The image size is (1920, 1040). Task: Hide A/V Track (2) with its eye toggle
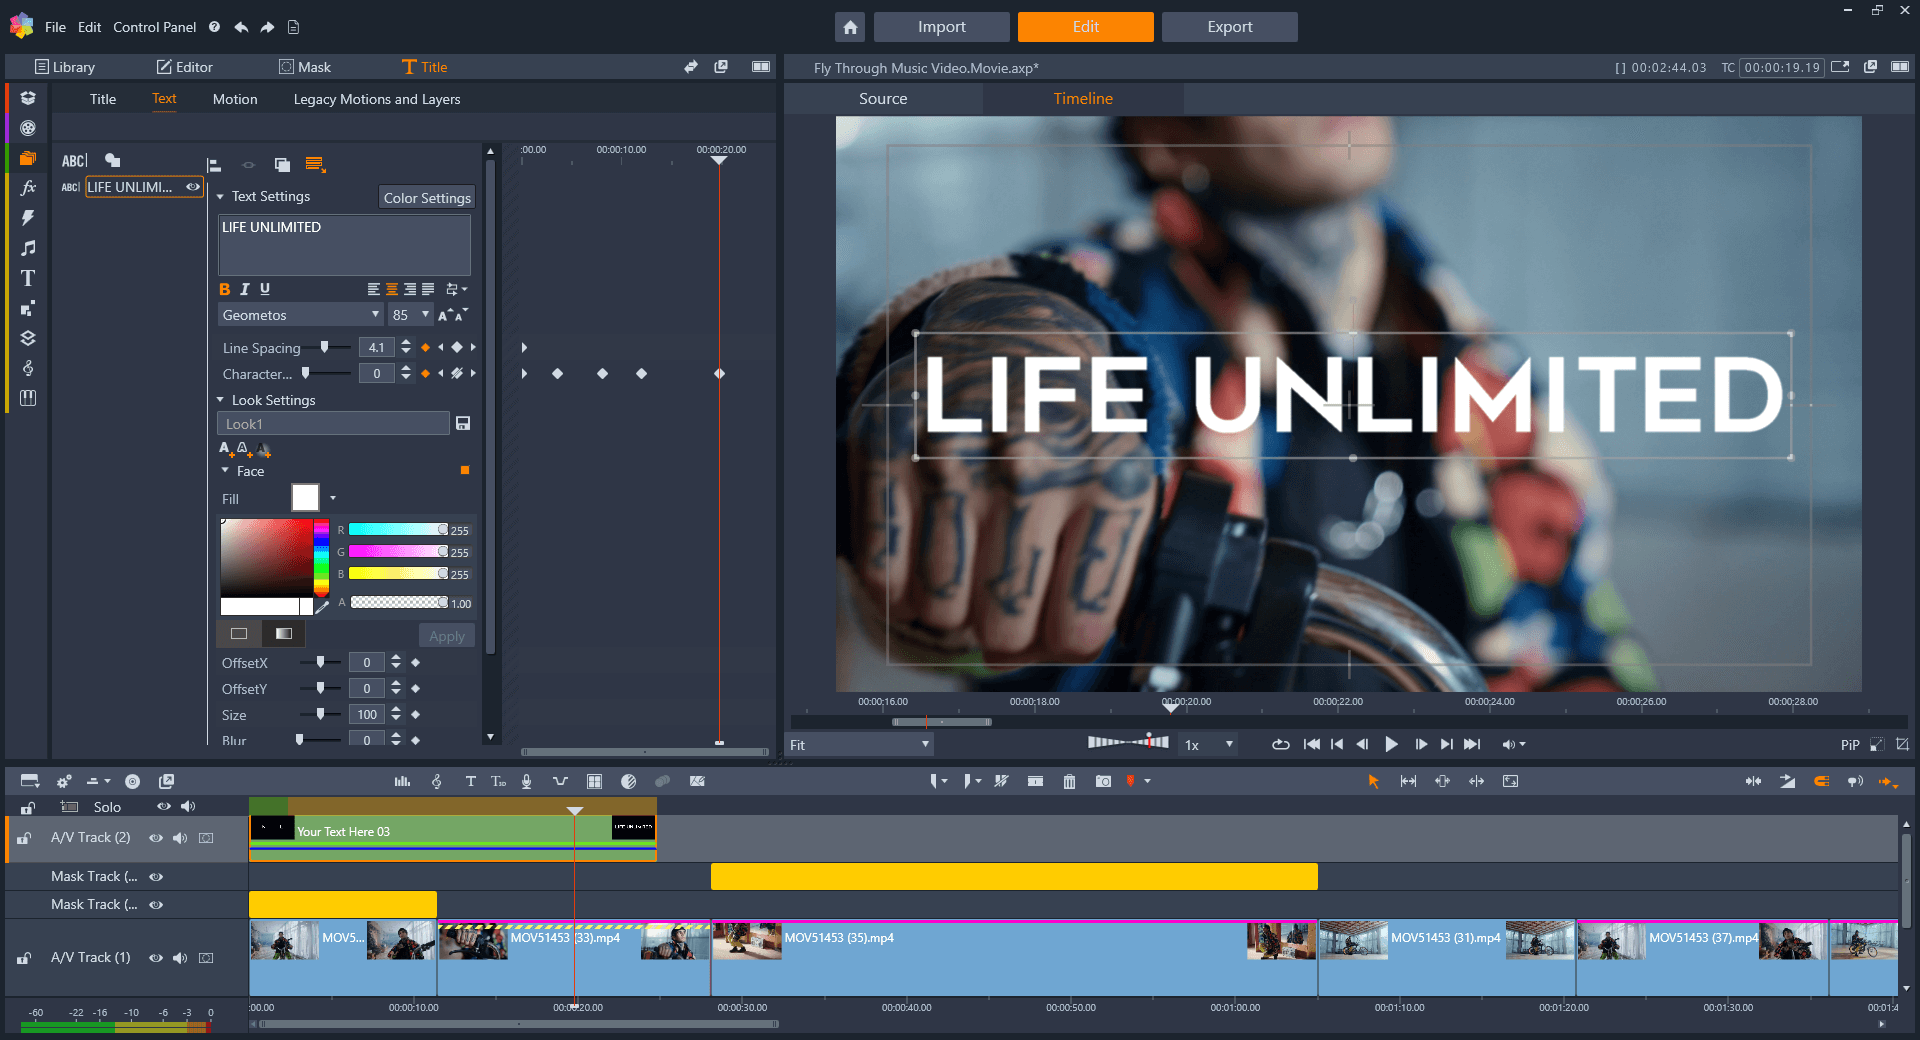click(156, 838)
